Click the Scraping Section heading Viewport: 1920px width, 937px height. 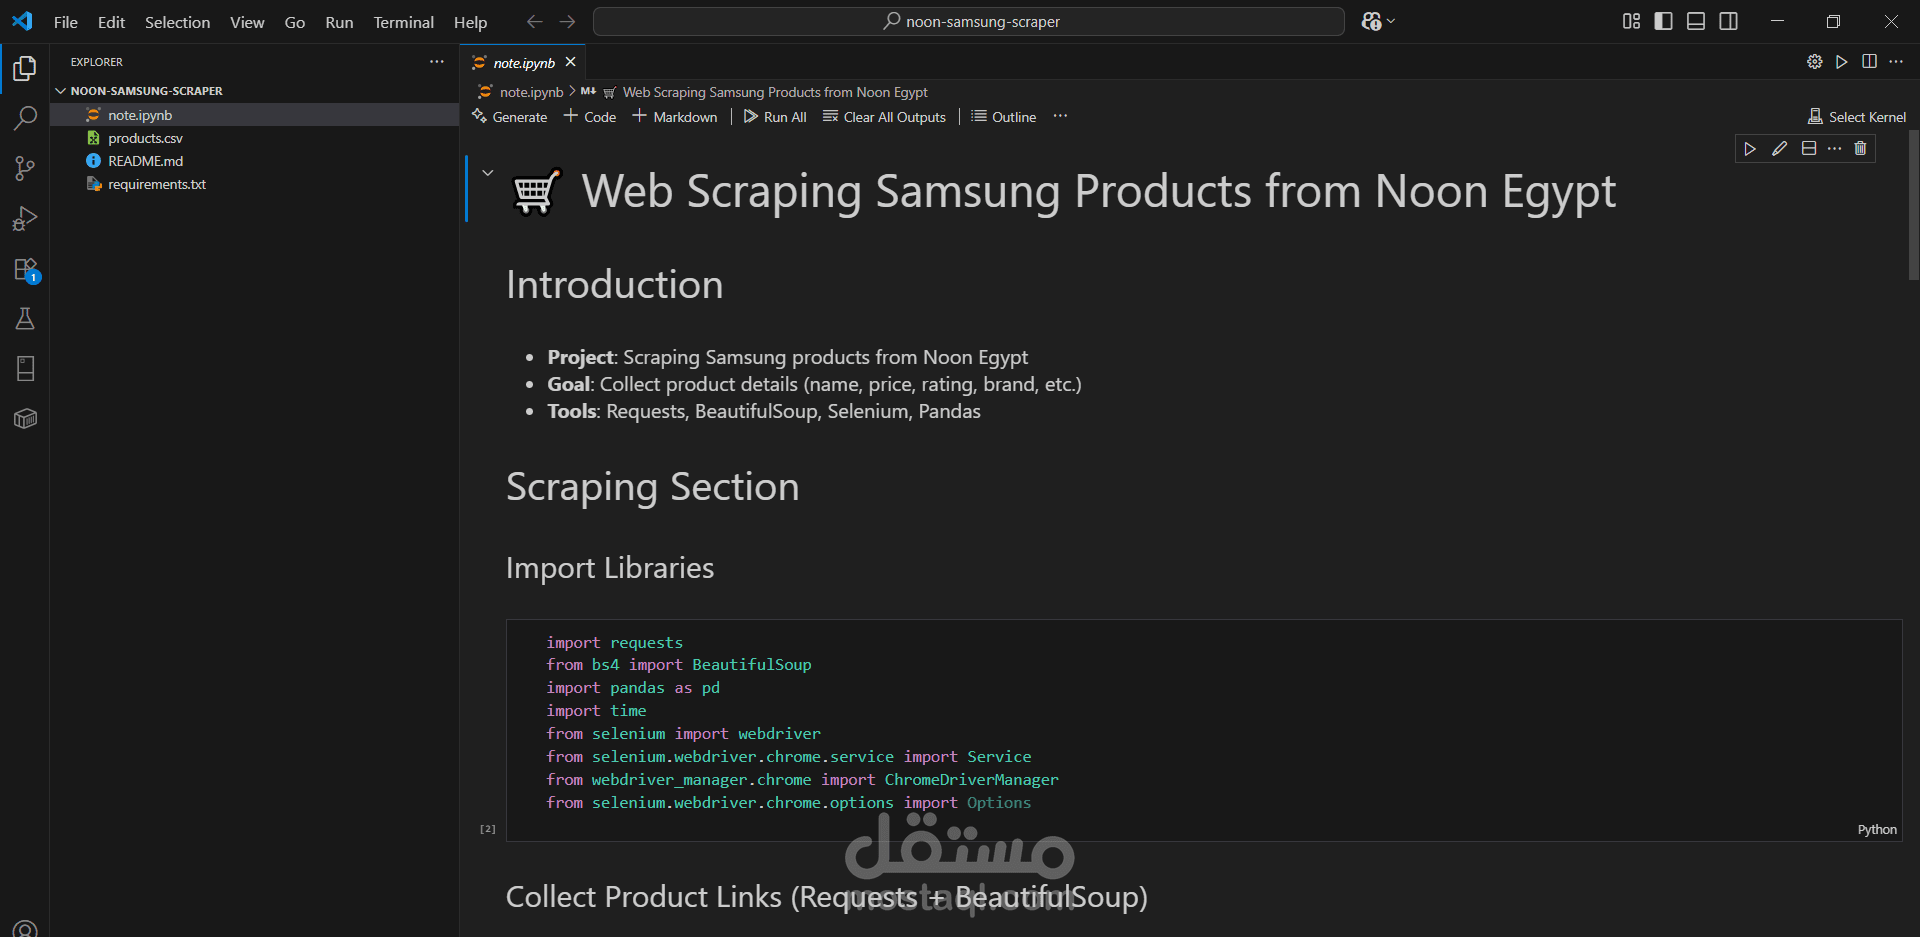(x=652, y=488)
